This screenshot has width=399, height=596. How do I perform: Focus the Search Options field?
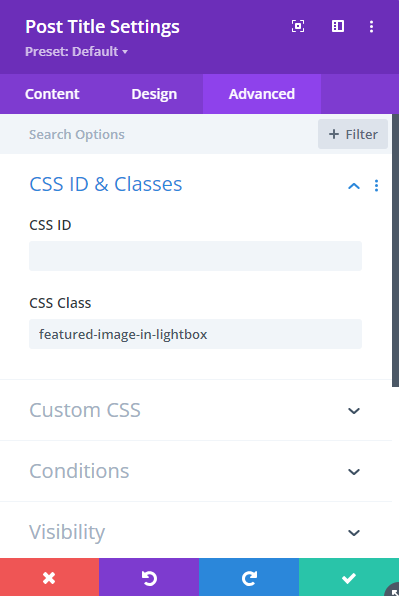click(159, 134)
